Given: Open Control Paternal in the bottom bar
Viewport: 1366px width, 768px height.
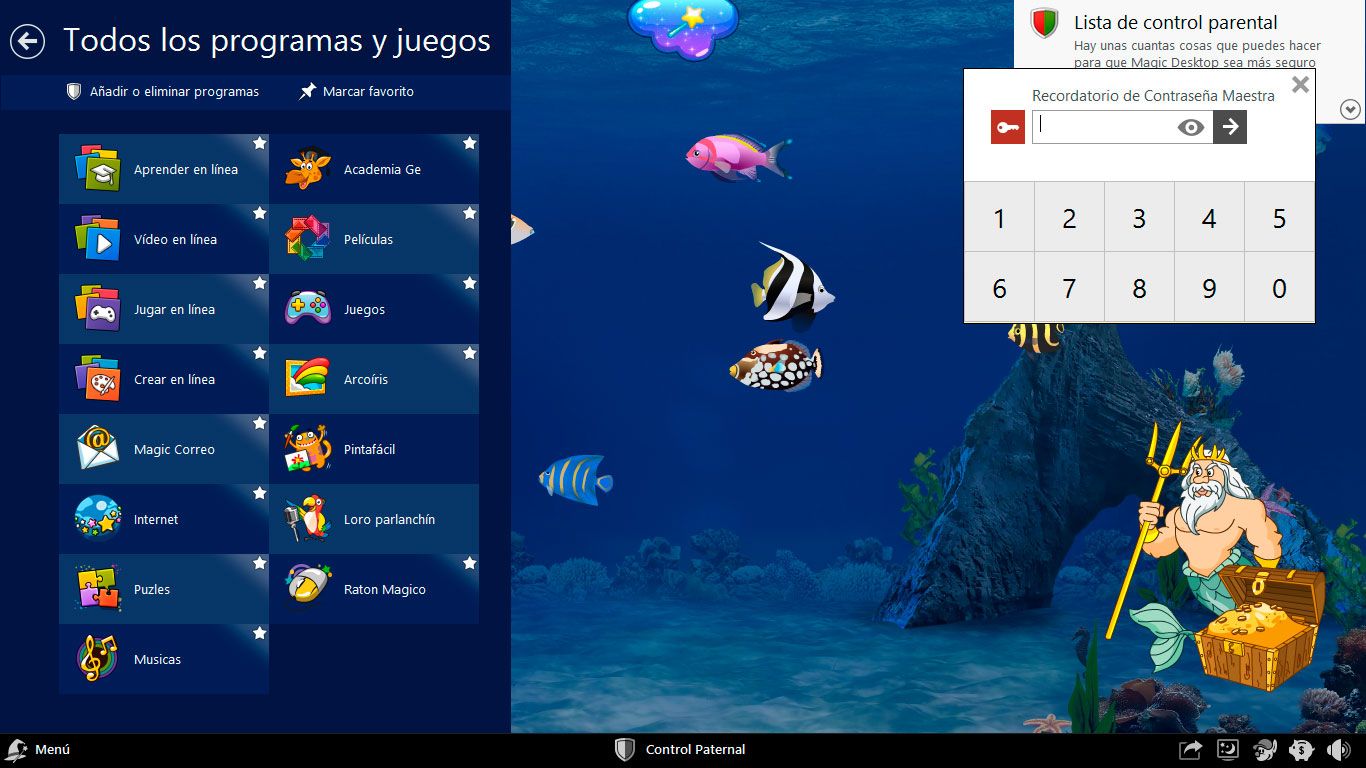Looking at the screenshot, I should coord(682,750).
